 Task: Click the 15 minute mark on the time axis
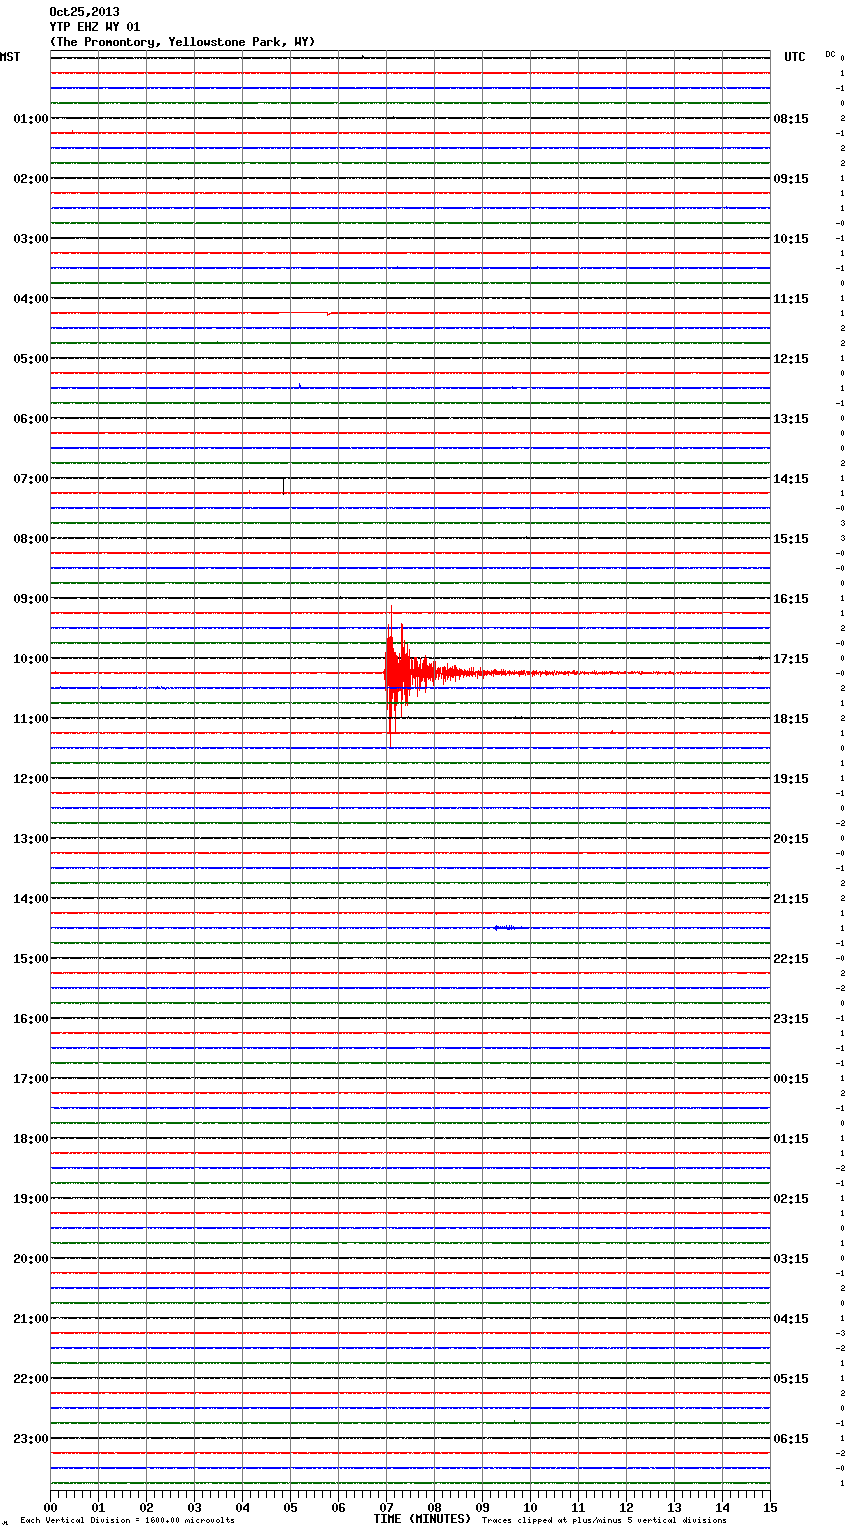770,1507
